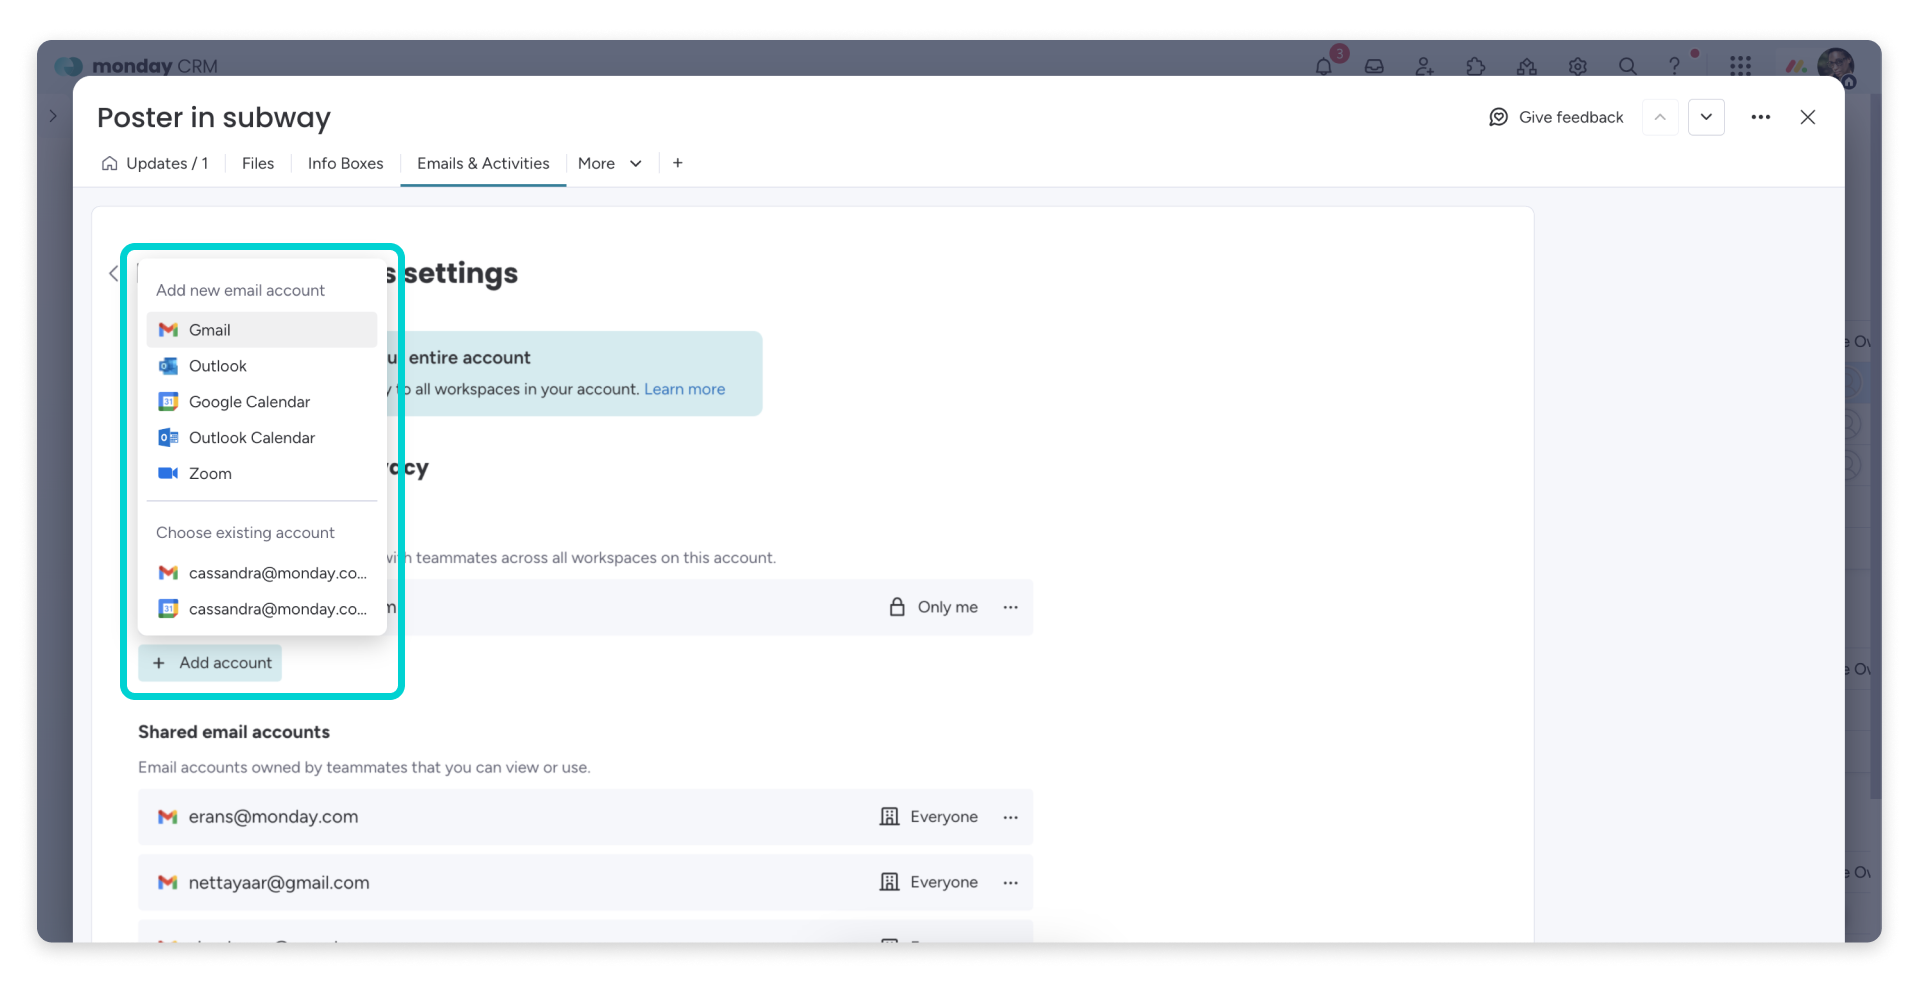Open the products switcher grid icon
Viewport: 1920px width, 982px height.
click(1741, 66)
